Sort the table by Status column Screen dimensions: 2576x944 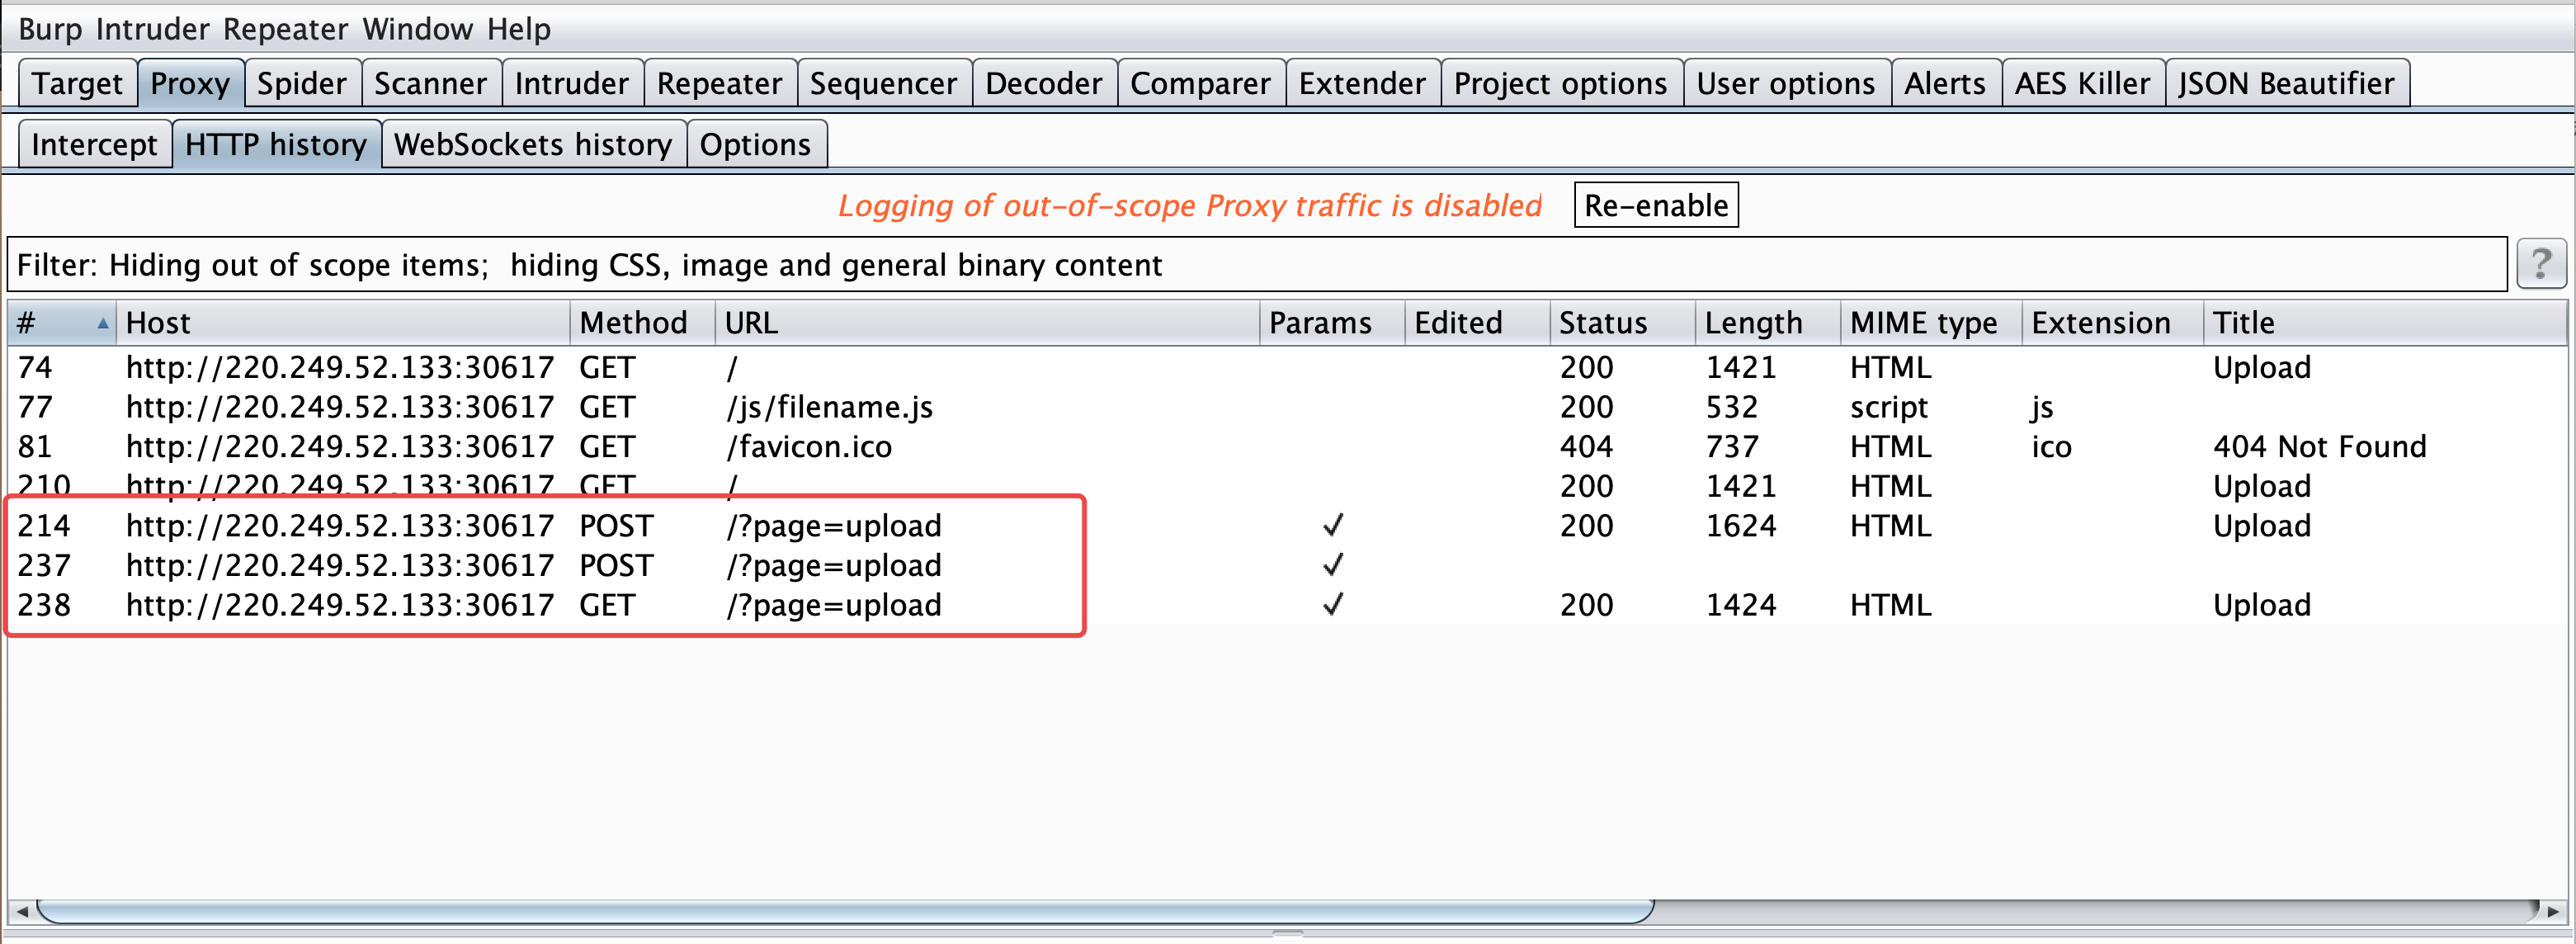click(1602, 323)
